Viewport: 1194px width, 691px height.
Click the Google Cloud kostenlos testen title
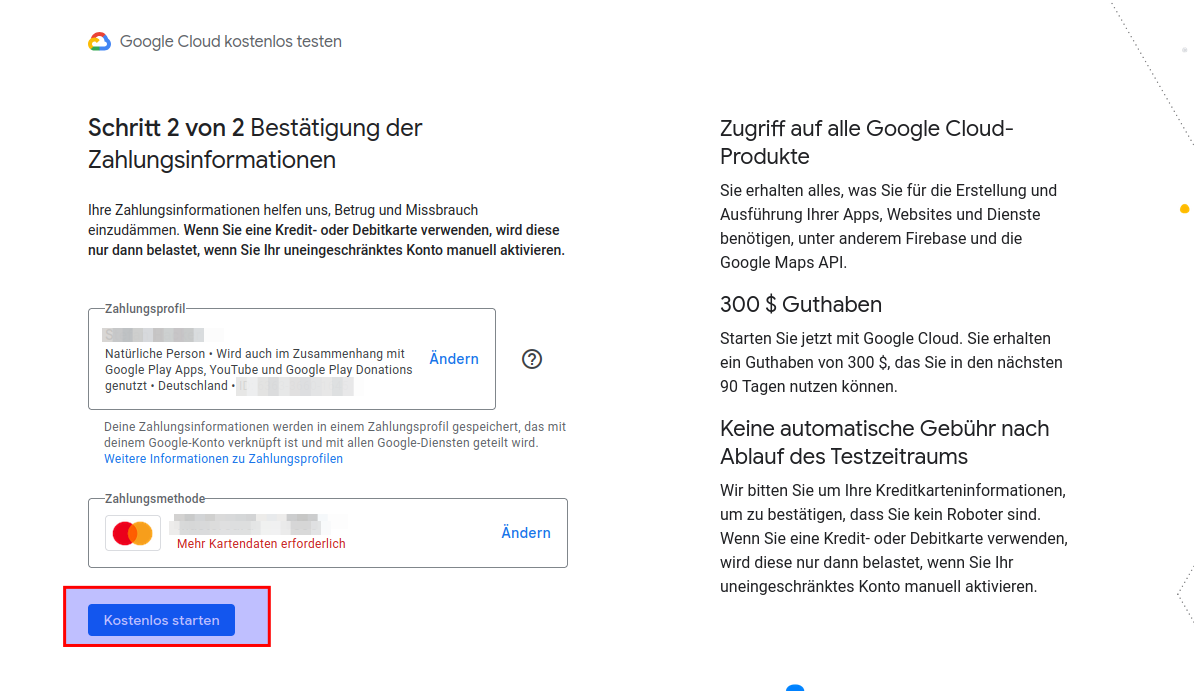pyautogui.click(x=230, y=42)
